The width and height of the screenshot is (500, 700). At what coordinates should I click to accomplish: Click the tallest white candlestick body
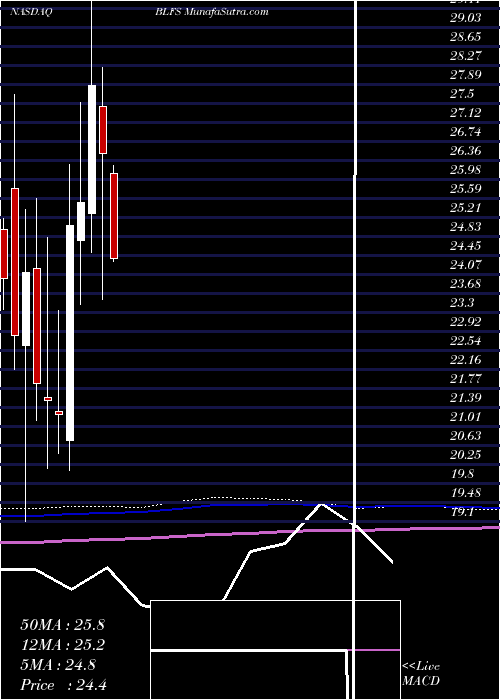click(x=70, y=333)
